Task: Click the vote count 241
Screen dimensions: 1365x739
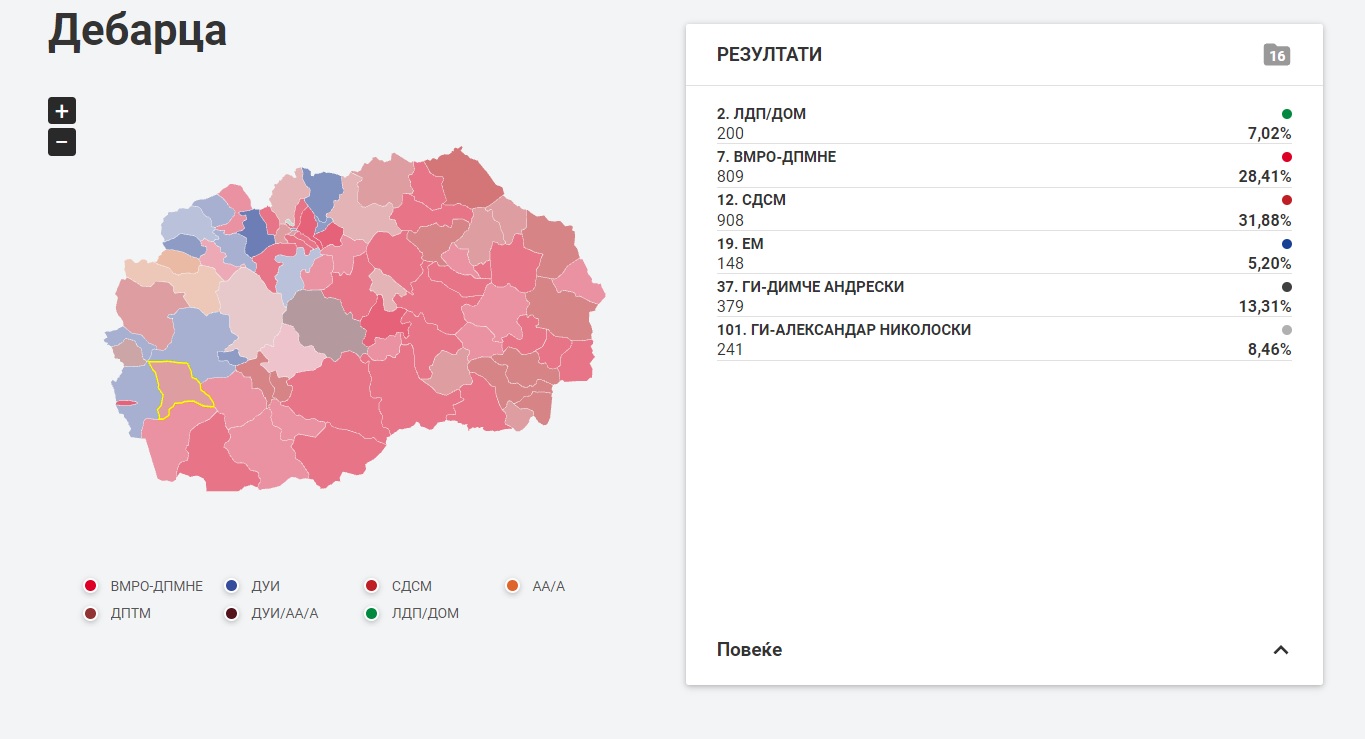Action: coord(730,350)
